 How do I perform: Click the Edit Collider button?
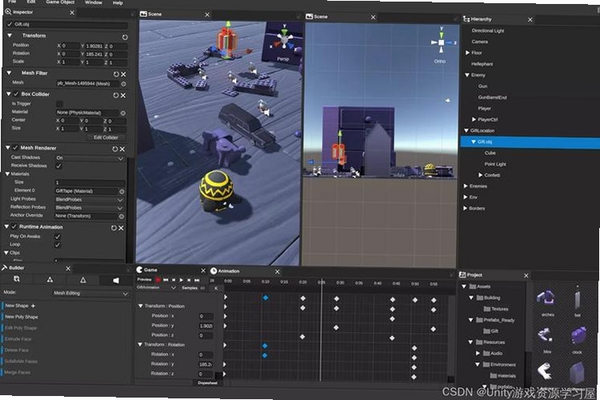[106, 137]
